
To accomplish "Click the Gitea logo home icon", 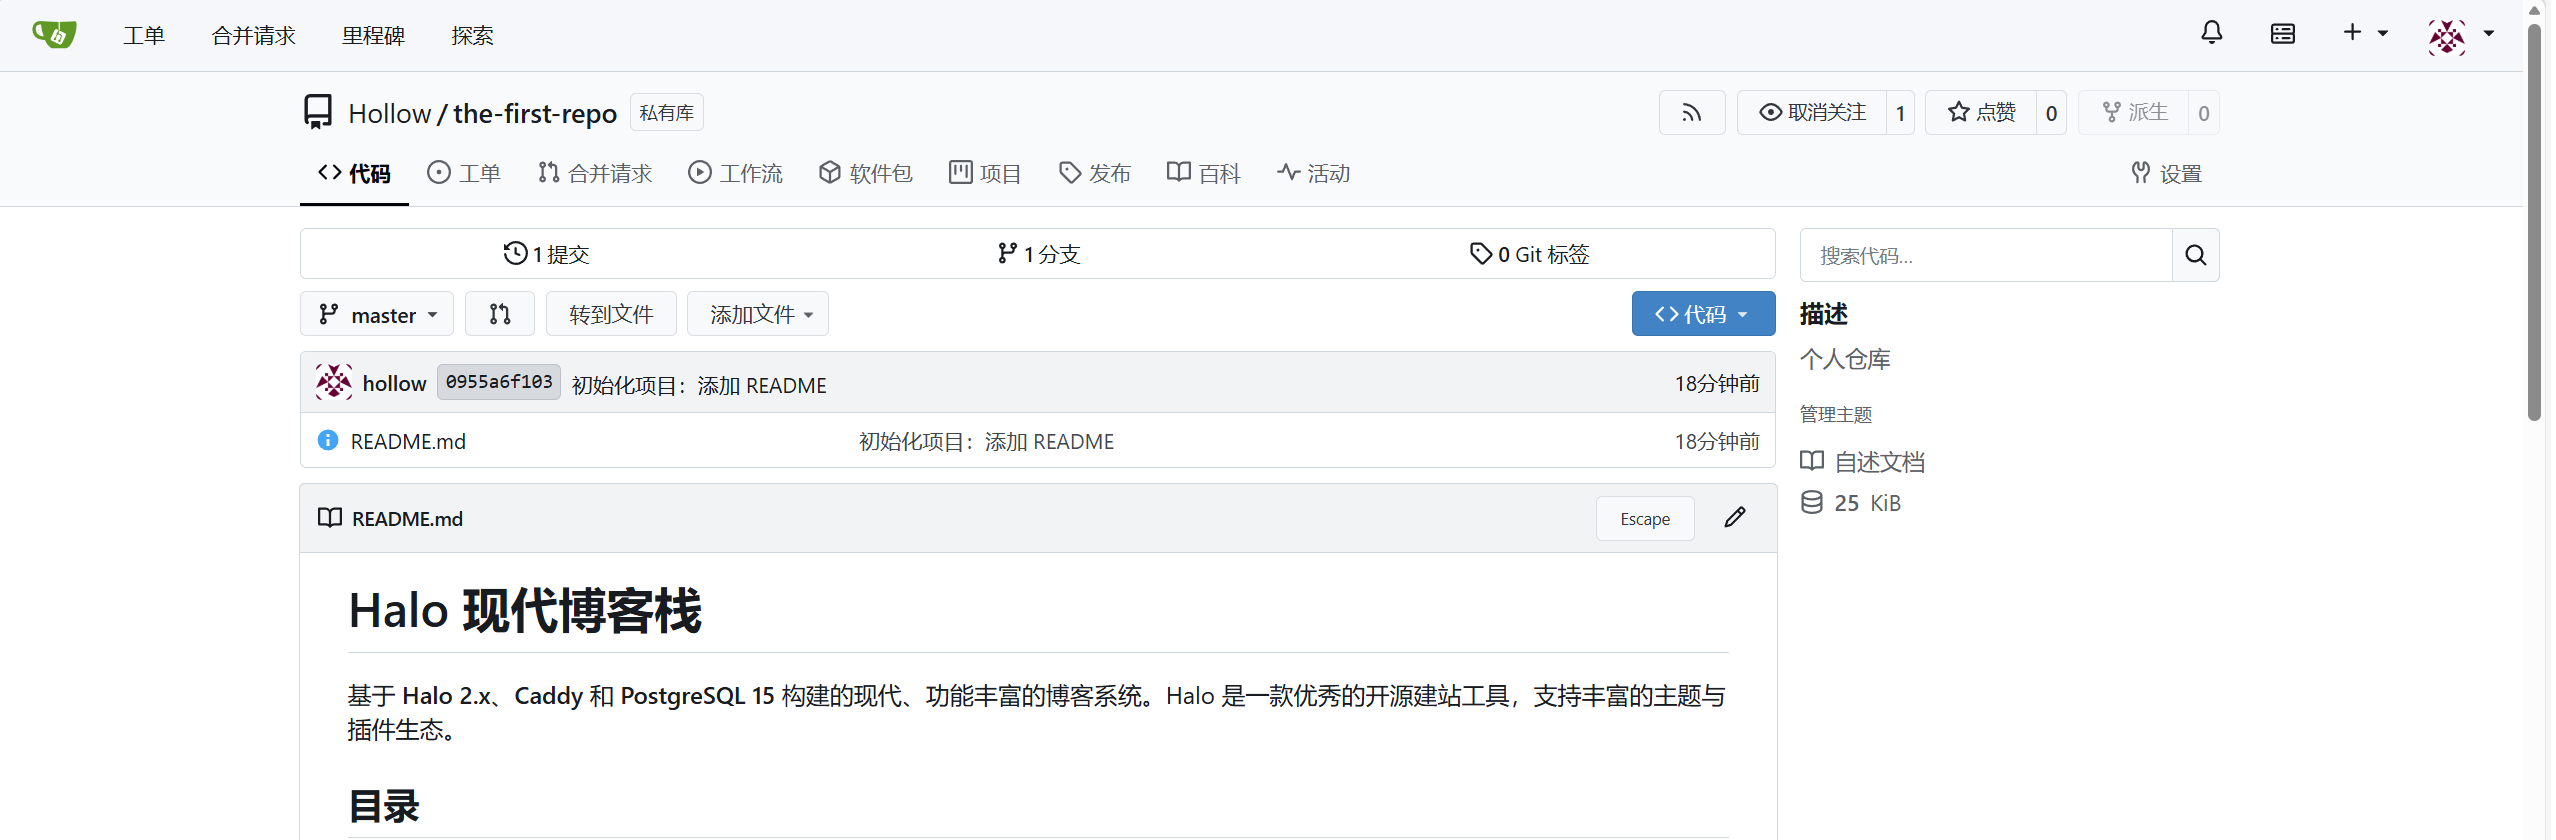I will (x=54, y=35).
